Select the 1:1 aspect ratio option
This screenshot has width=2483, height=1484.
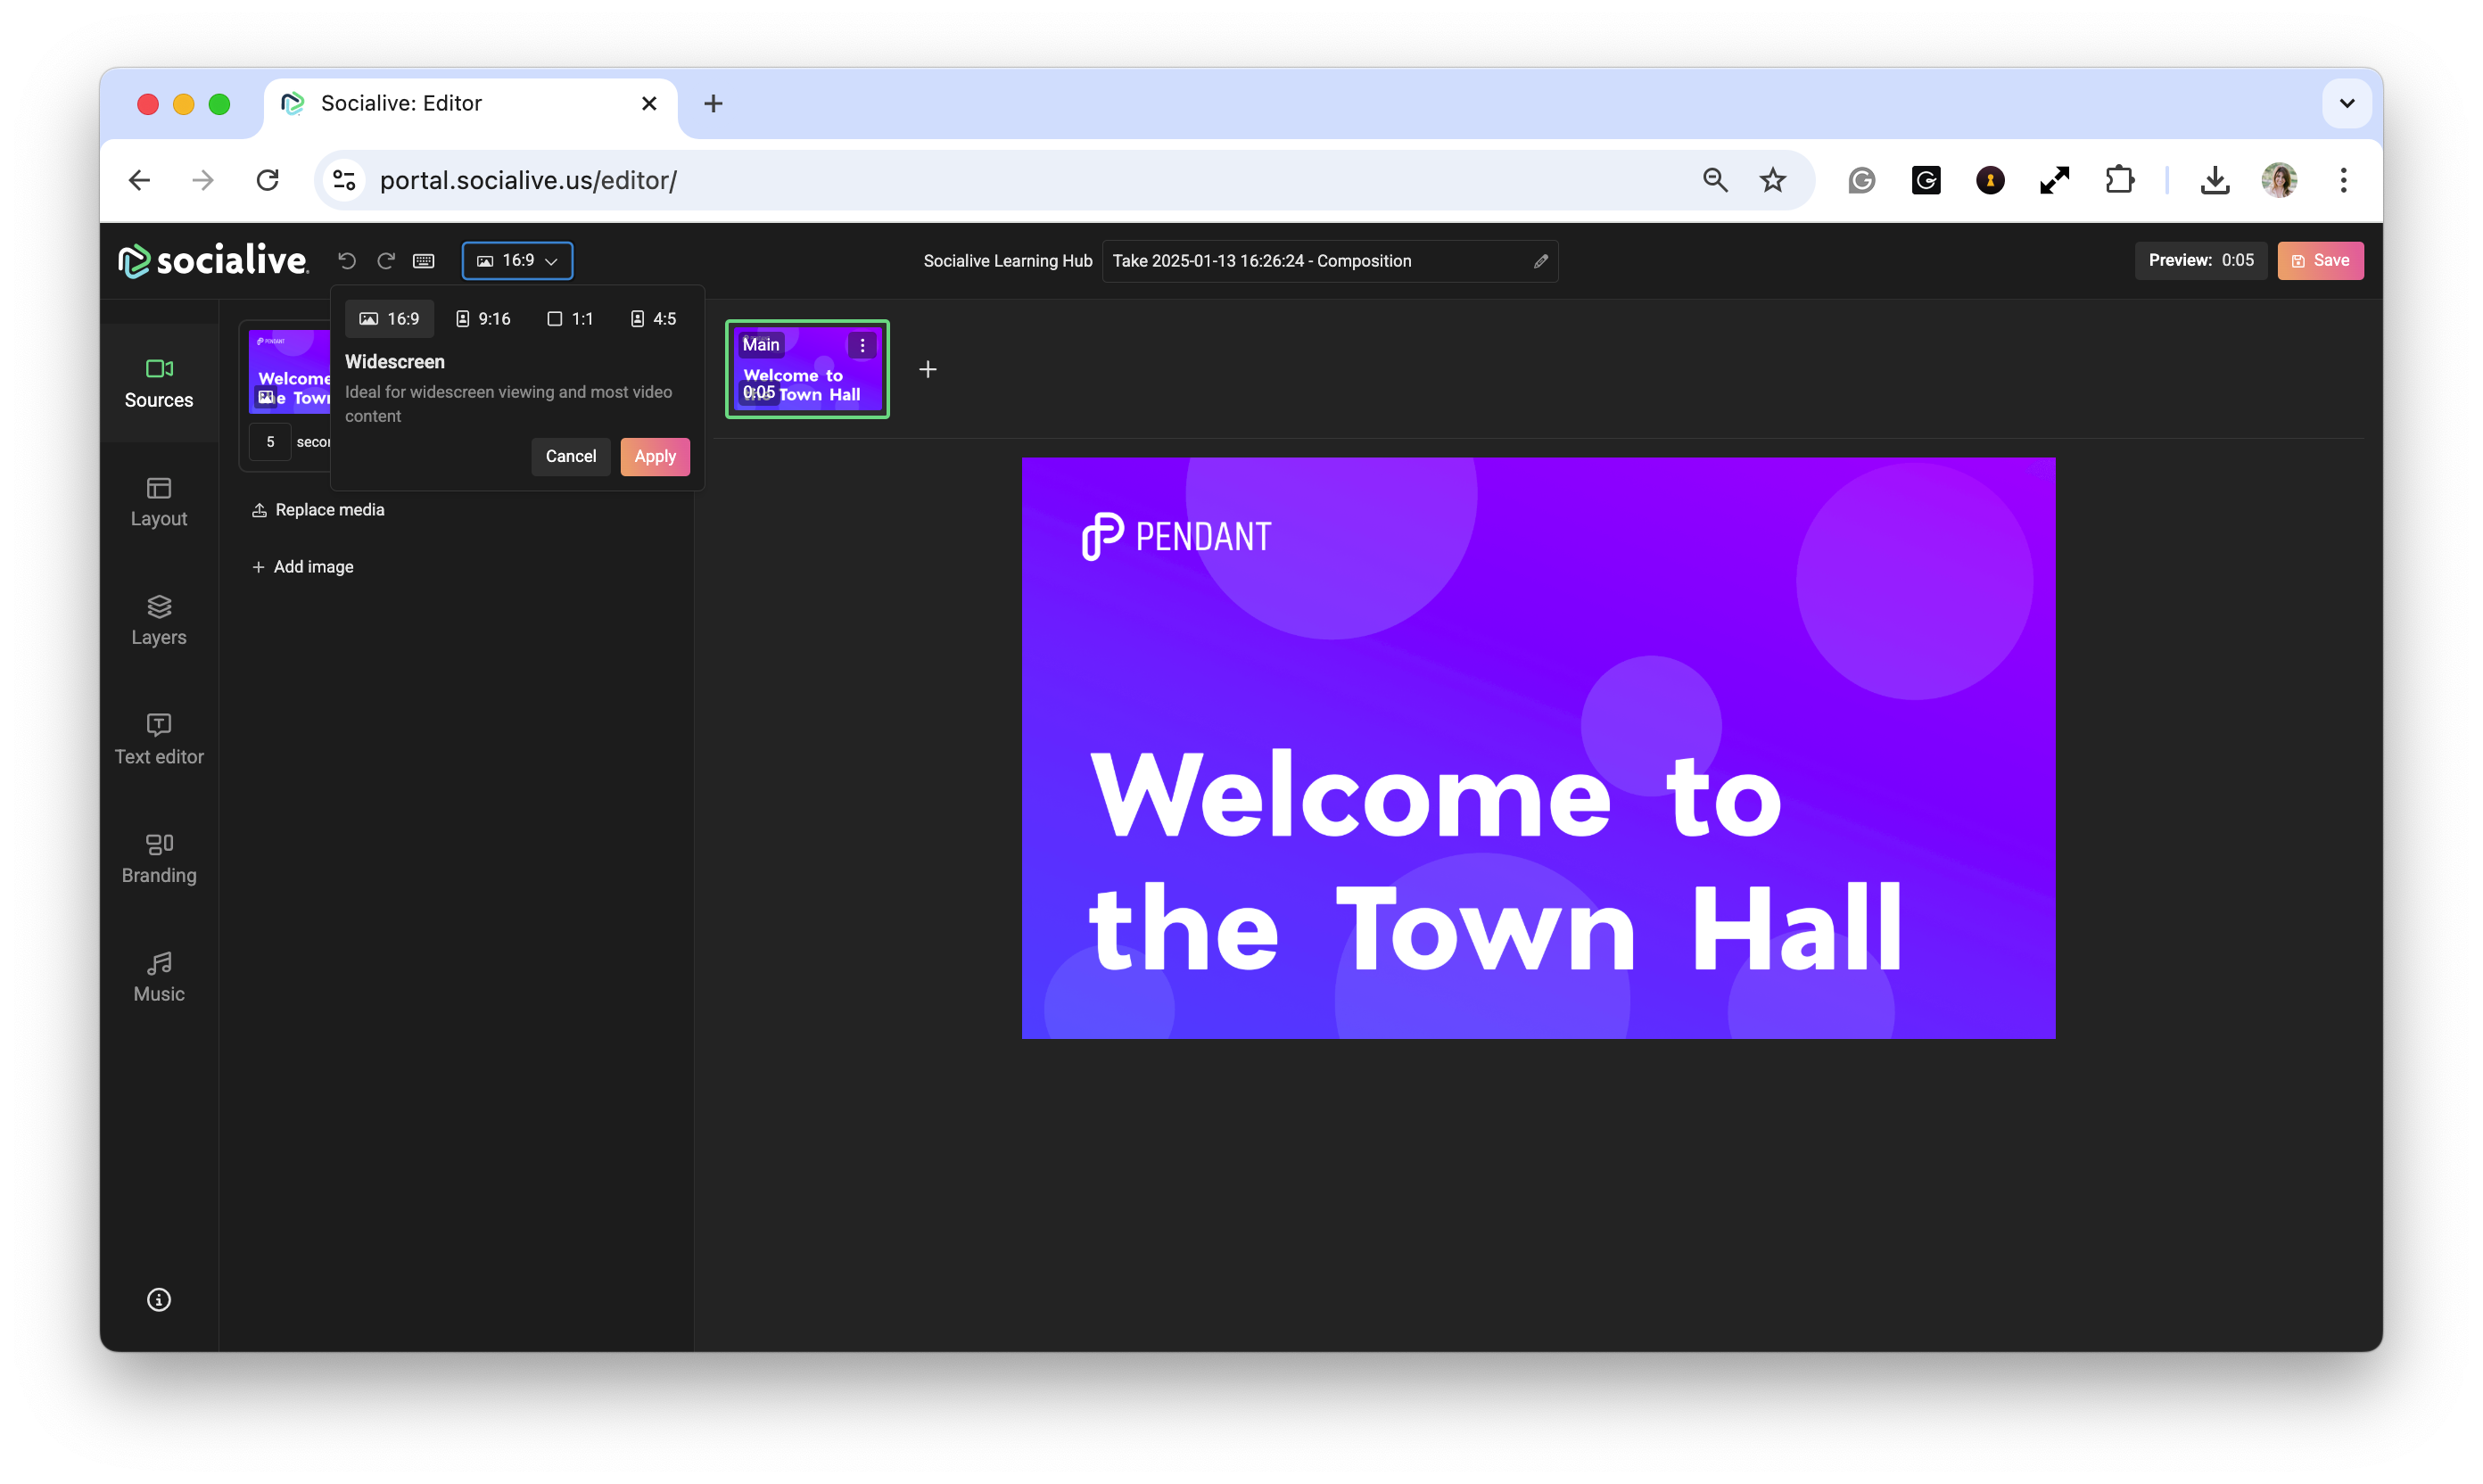click(570, 319)
